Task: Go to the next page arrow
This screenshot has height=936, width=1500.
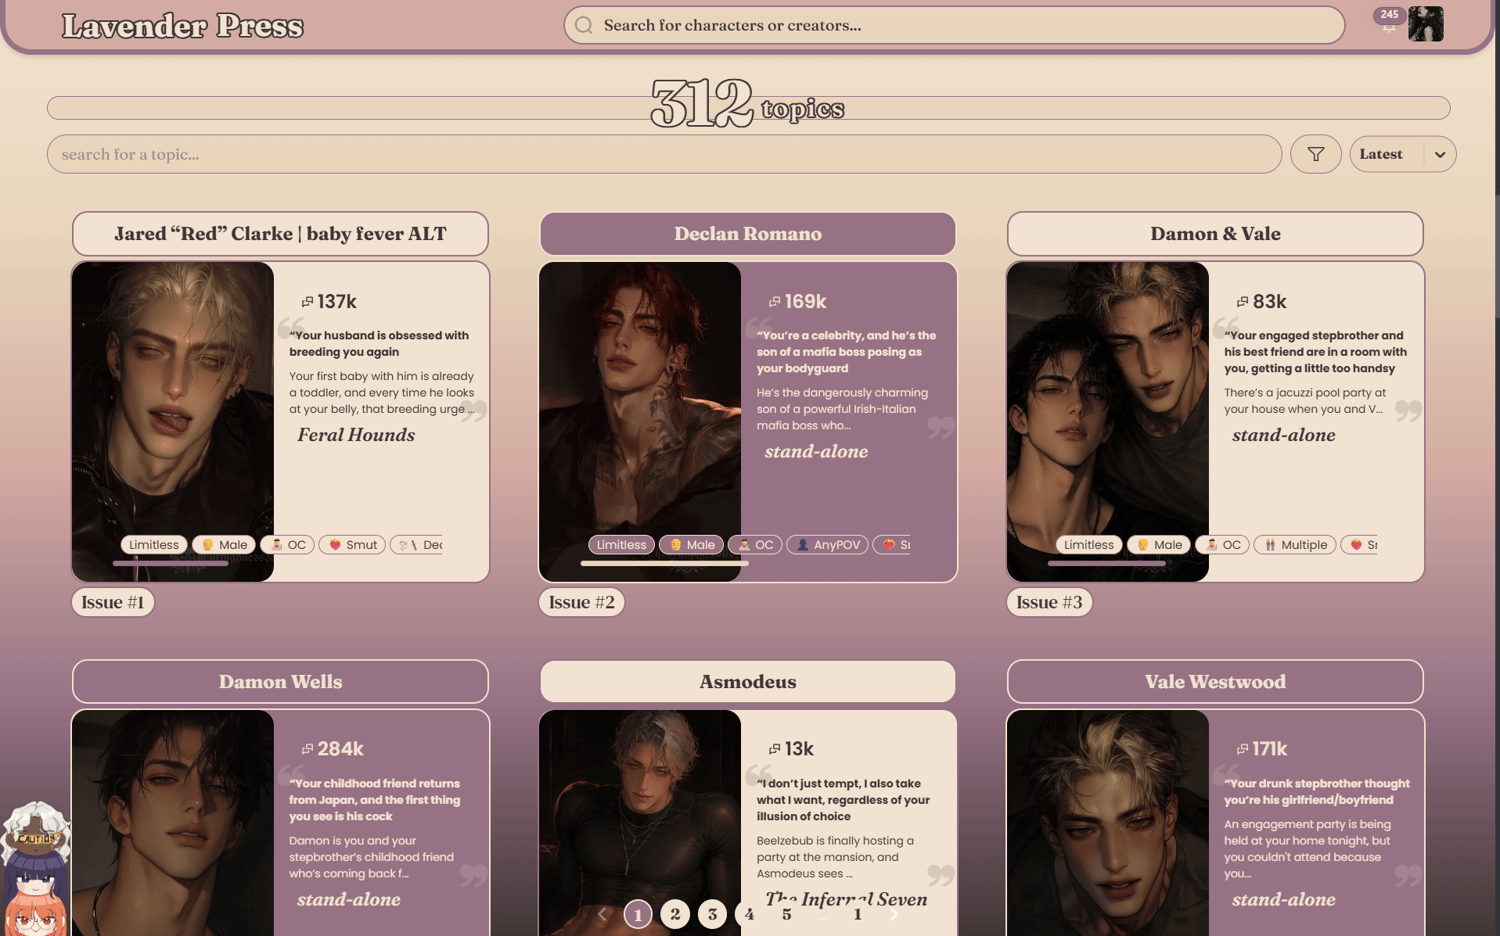Action: (x=894, y=914)
